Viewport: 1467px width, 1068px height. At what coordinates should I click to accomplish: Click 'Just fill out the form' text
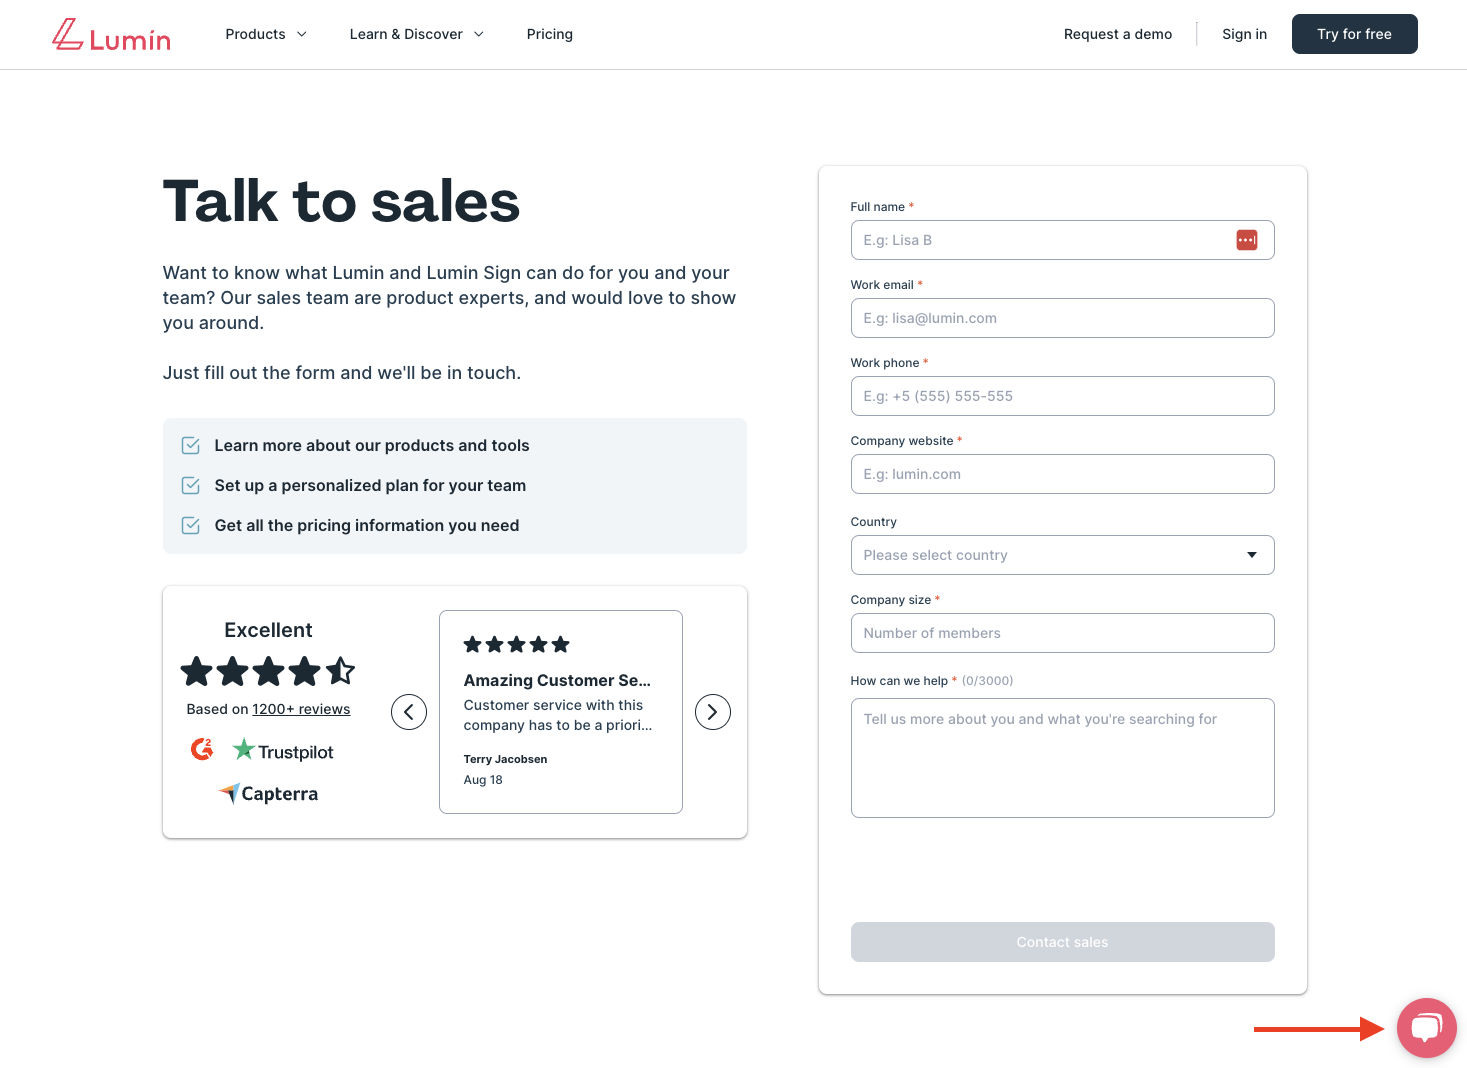pos(342,373)
